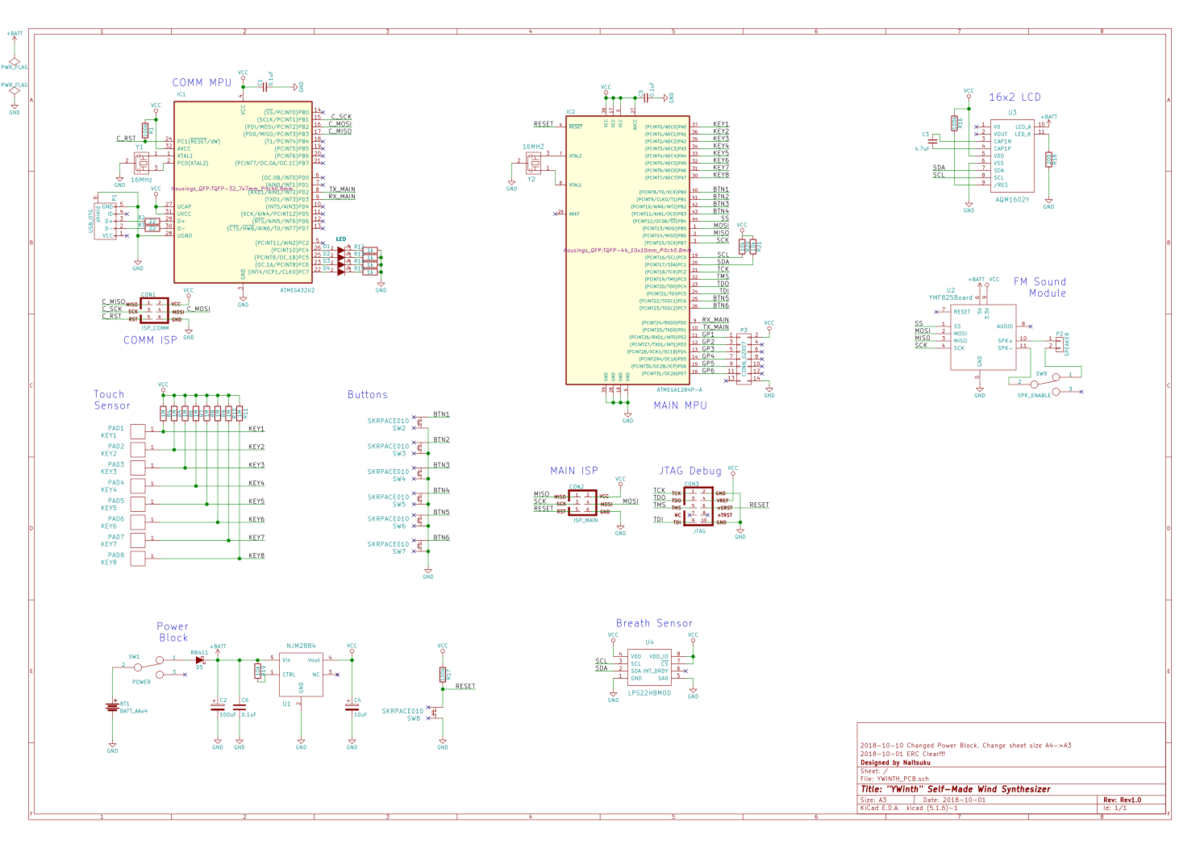This screenshot has width=1200, height=848.
Task: Click the SW2 button switch symbol
Action: 420,424
